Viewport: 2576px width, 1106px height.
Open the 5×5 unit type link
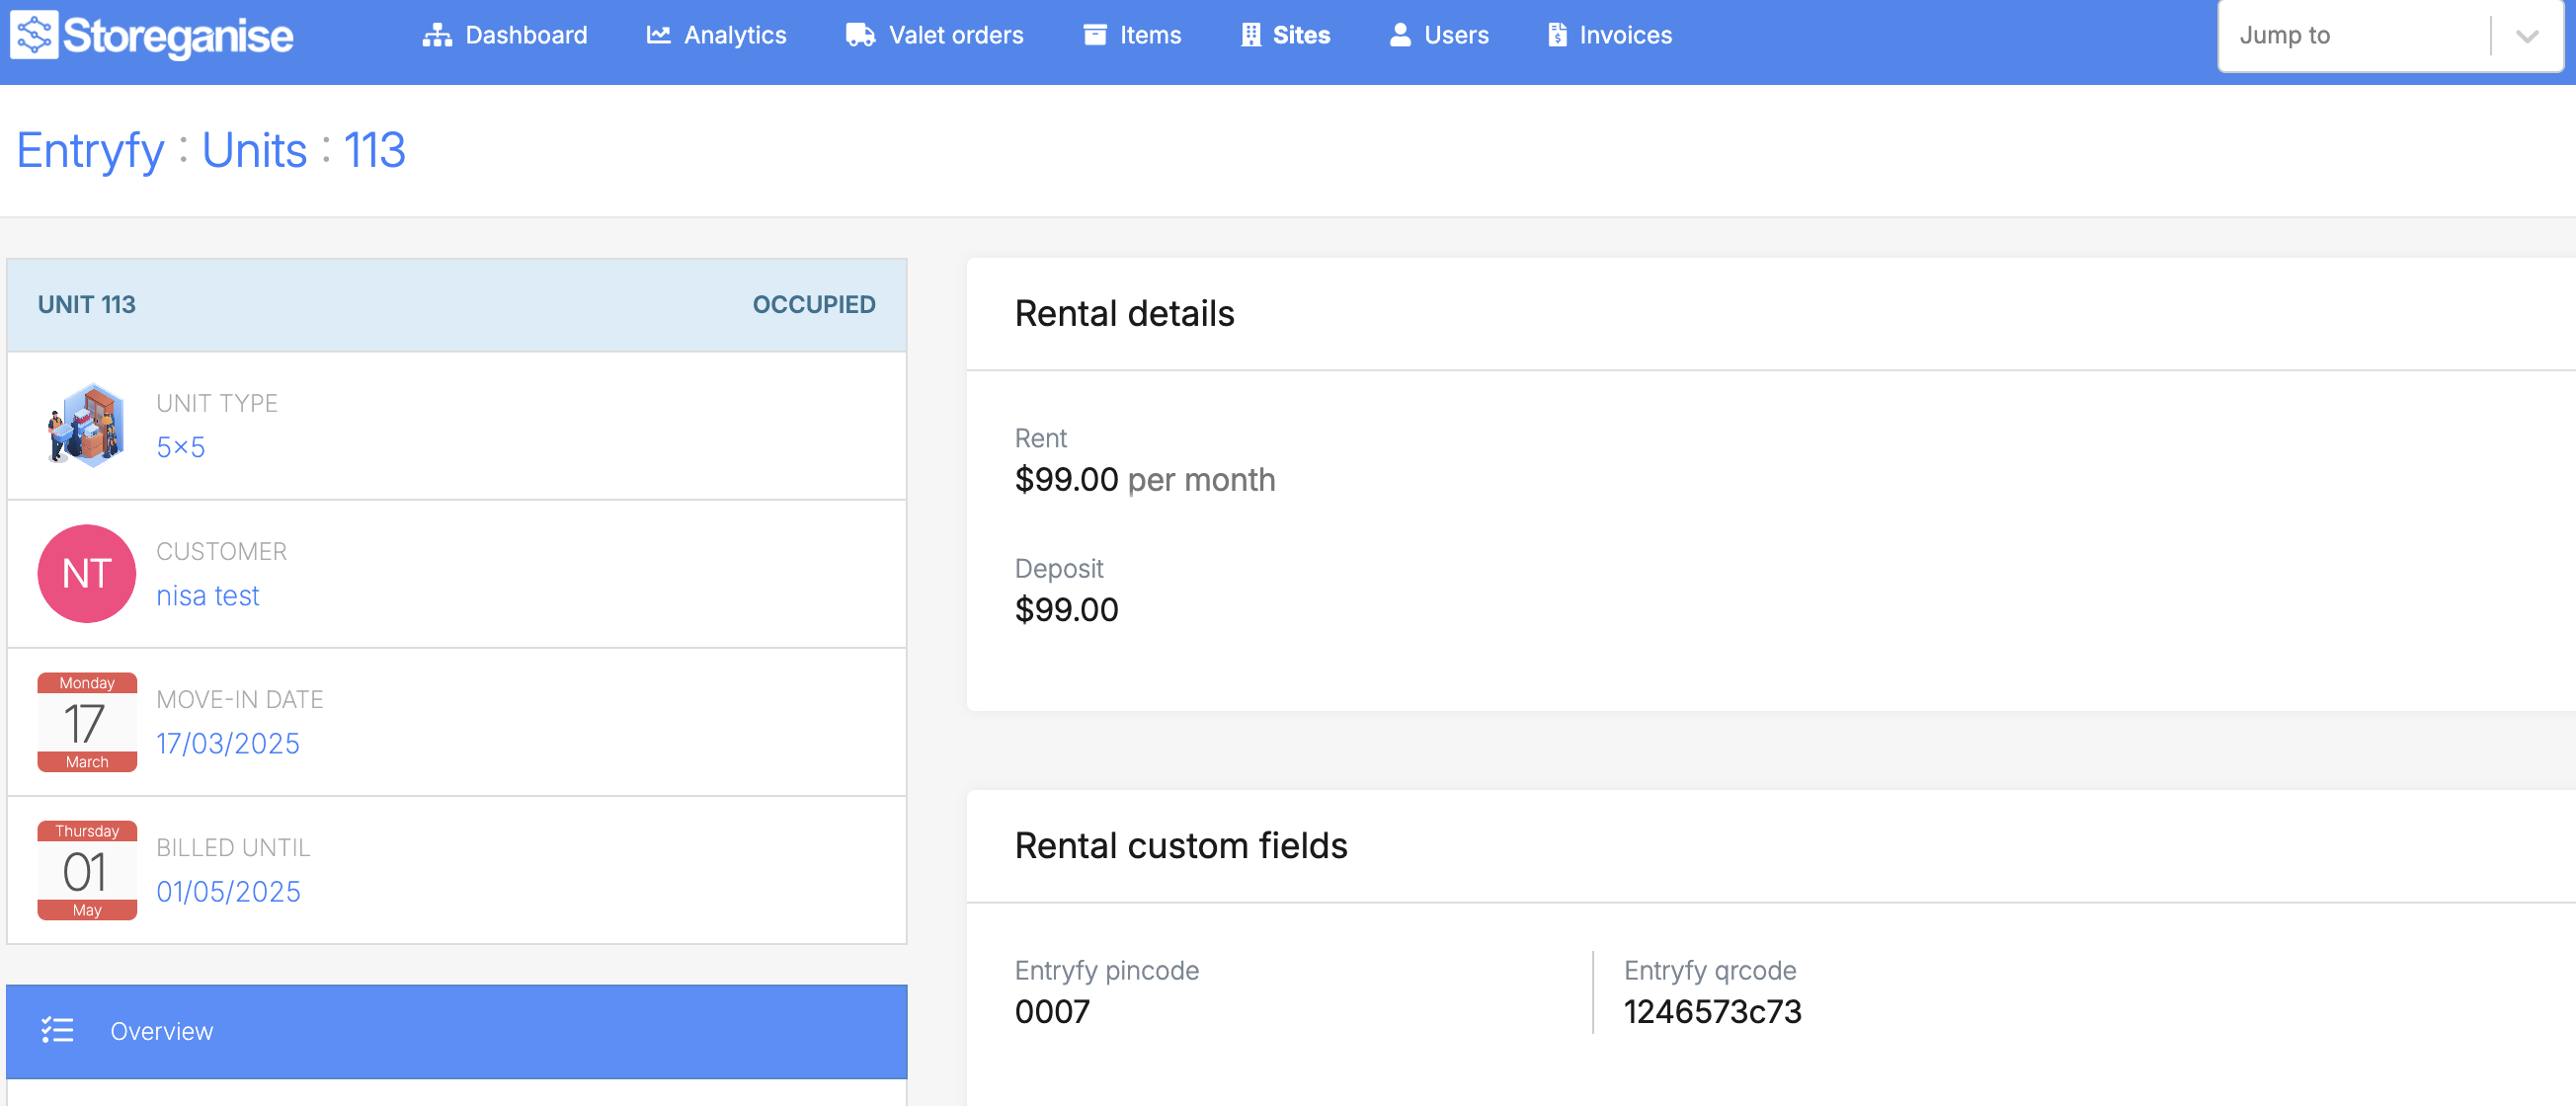pyautogui.click(x=180, y=447)
